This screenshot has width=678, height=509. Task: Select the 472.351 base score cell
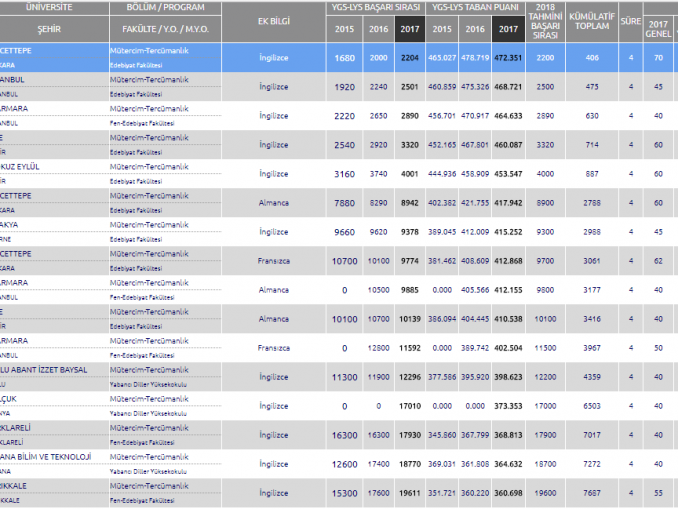508,58
